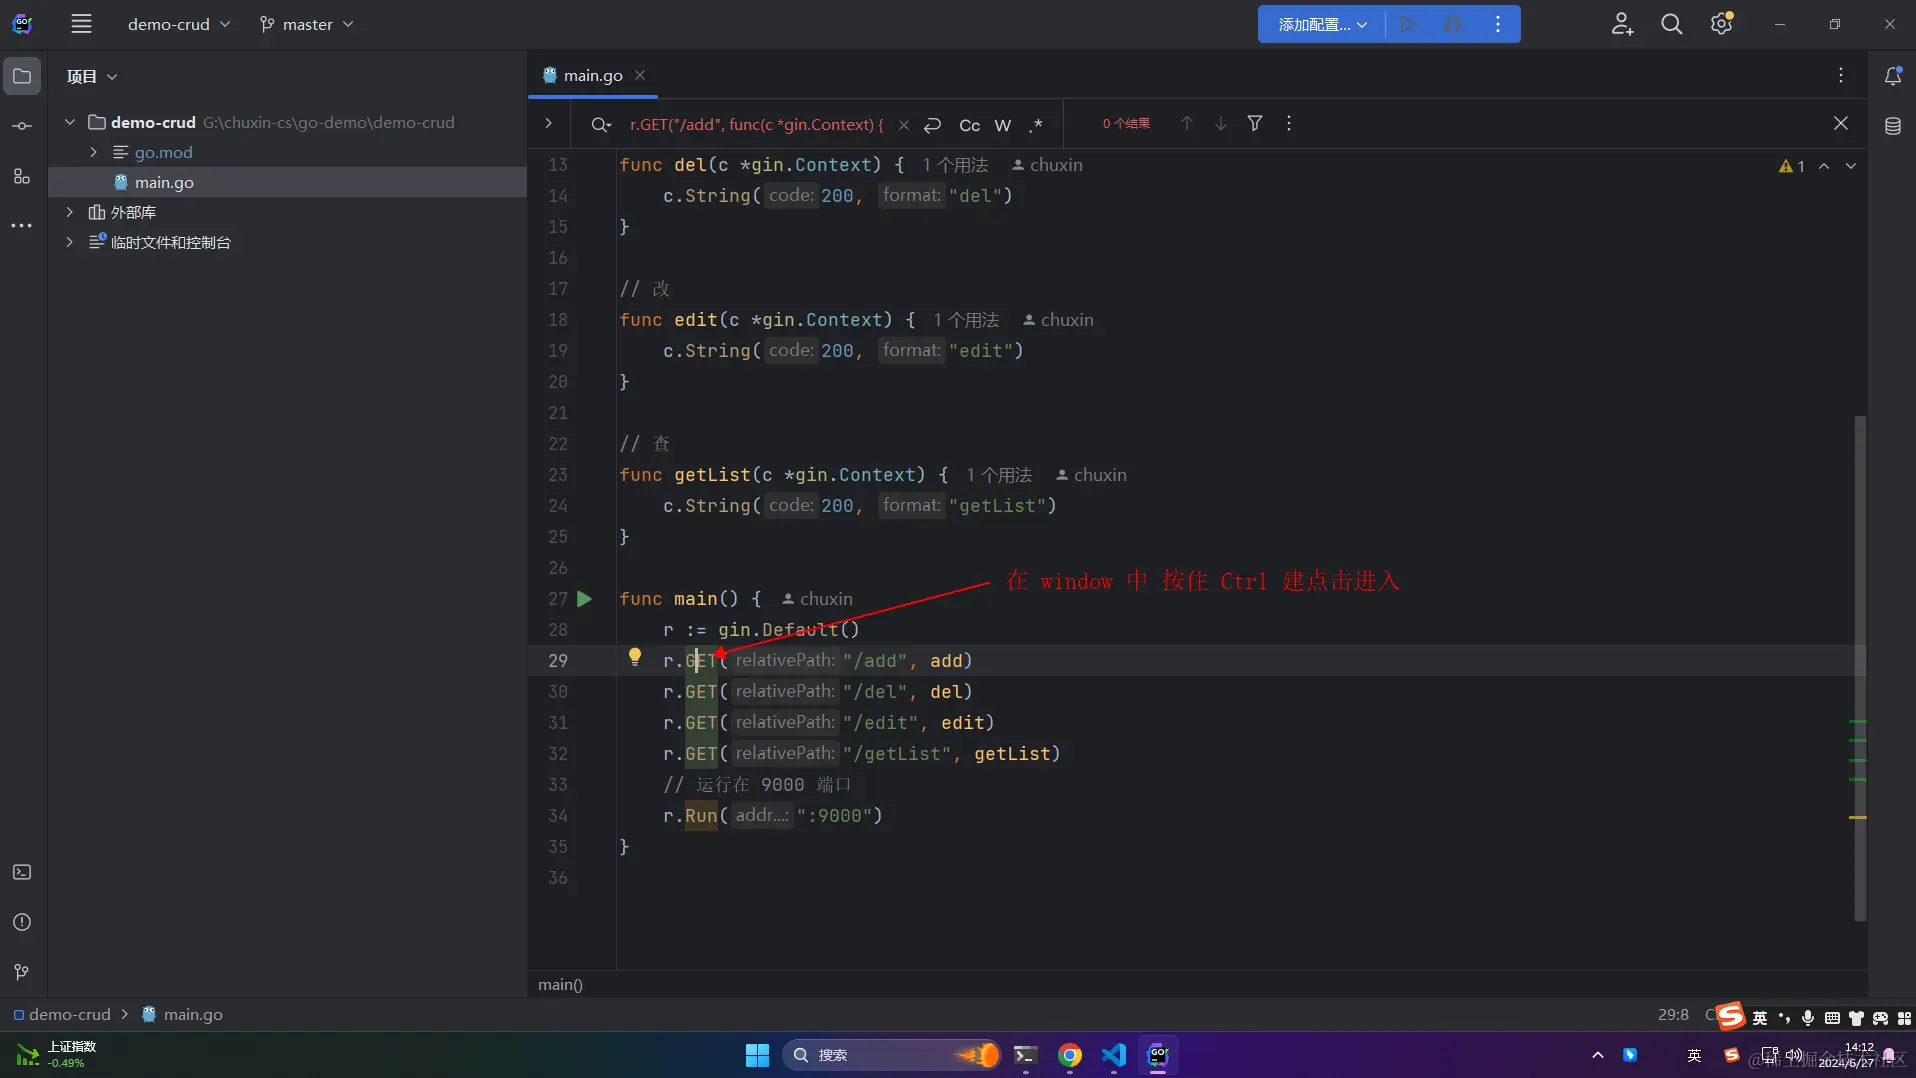
Task: Expand the go.mod node
Action: tap(94, 152)
